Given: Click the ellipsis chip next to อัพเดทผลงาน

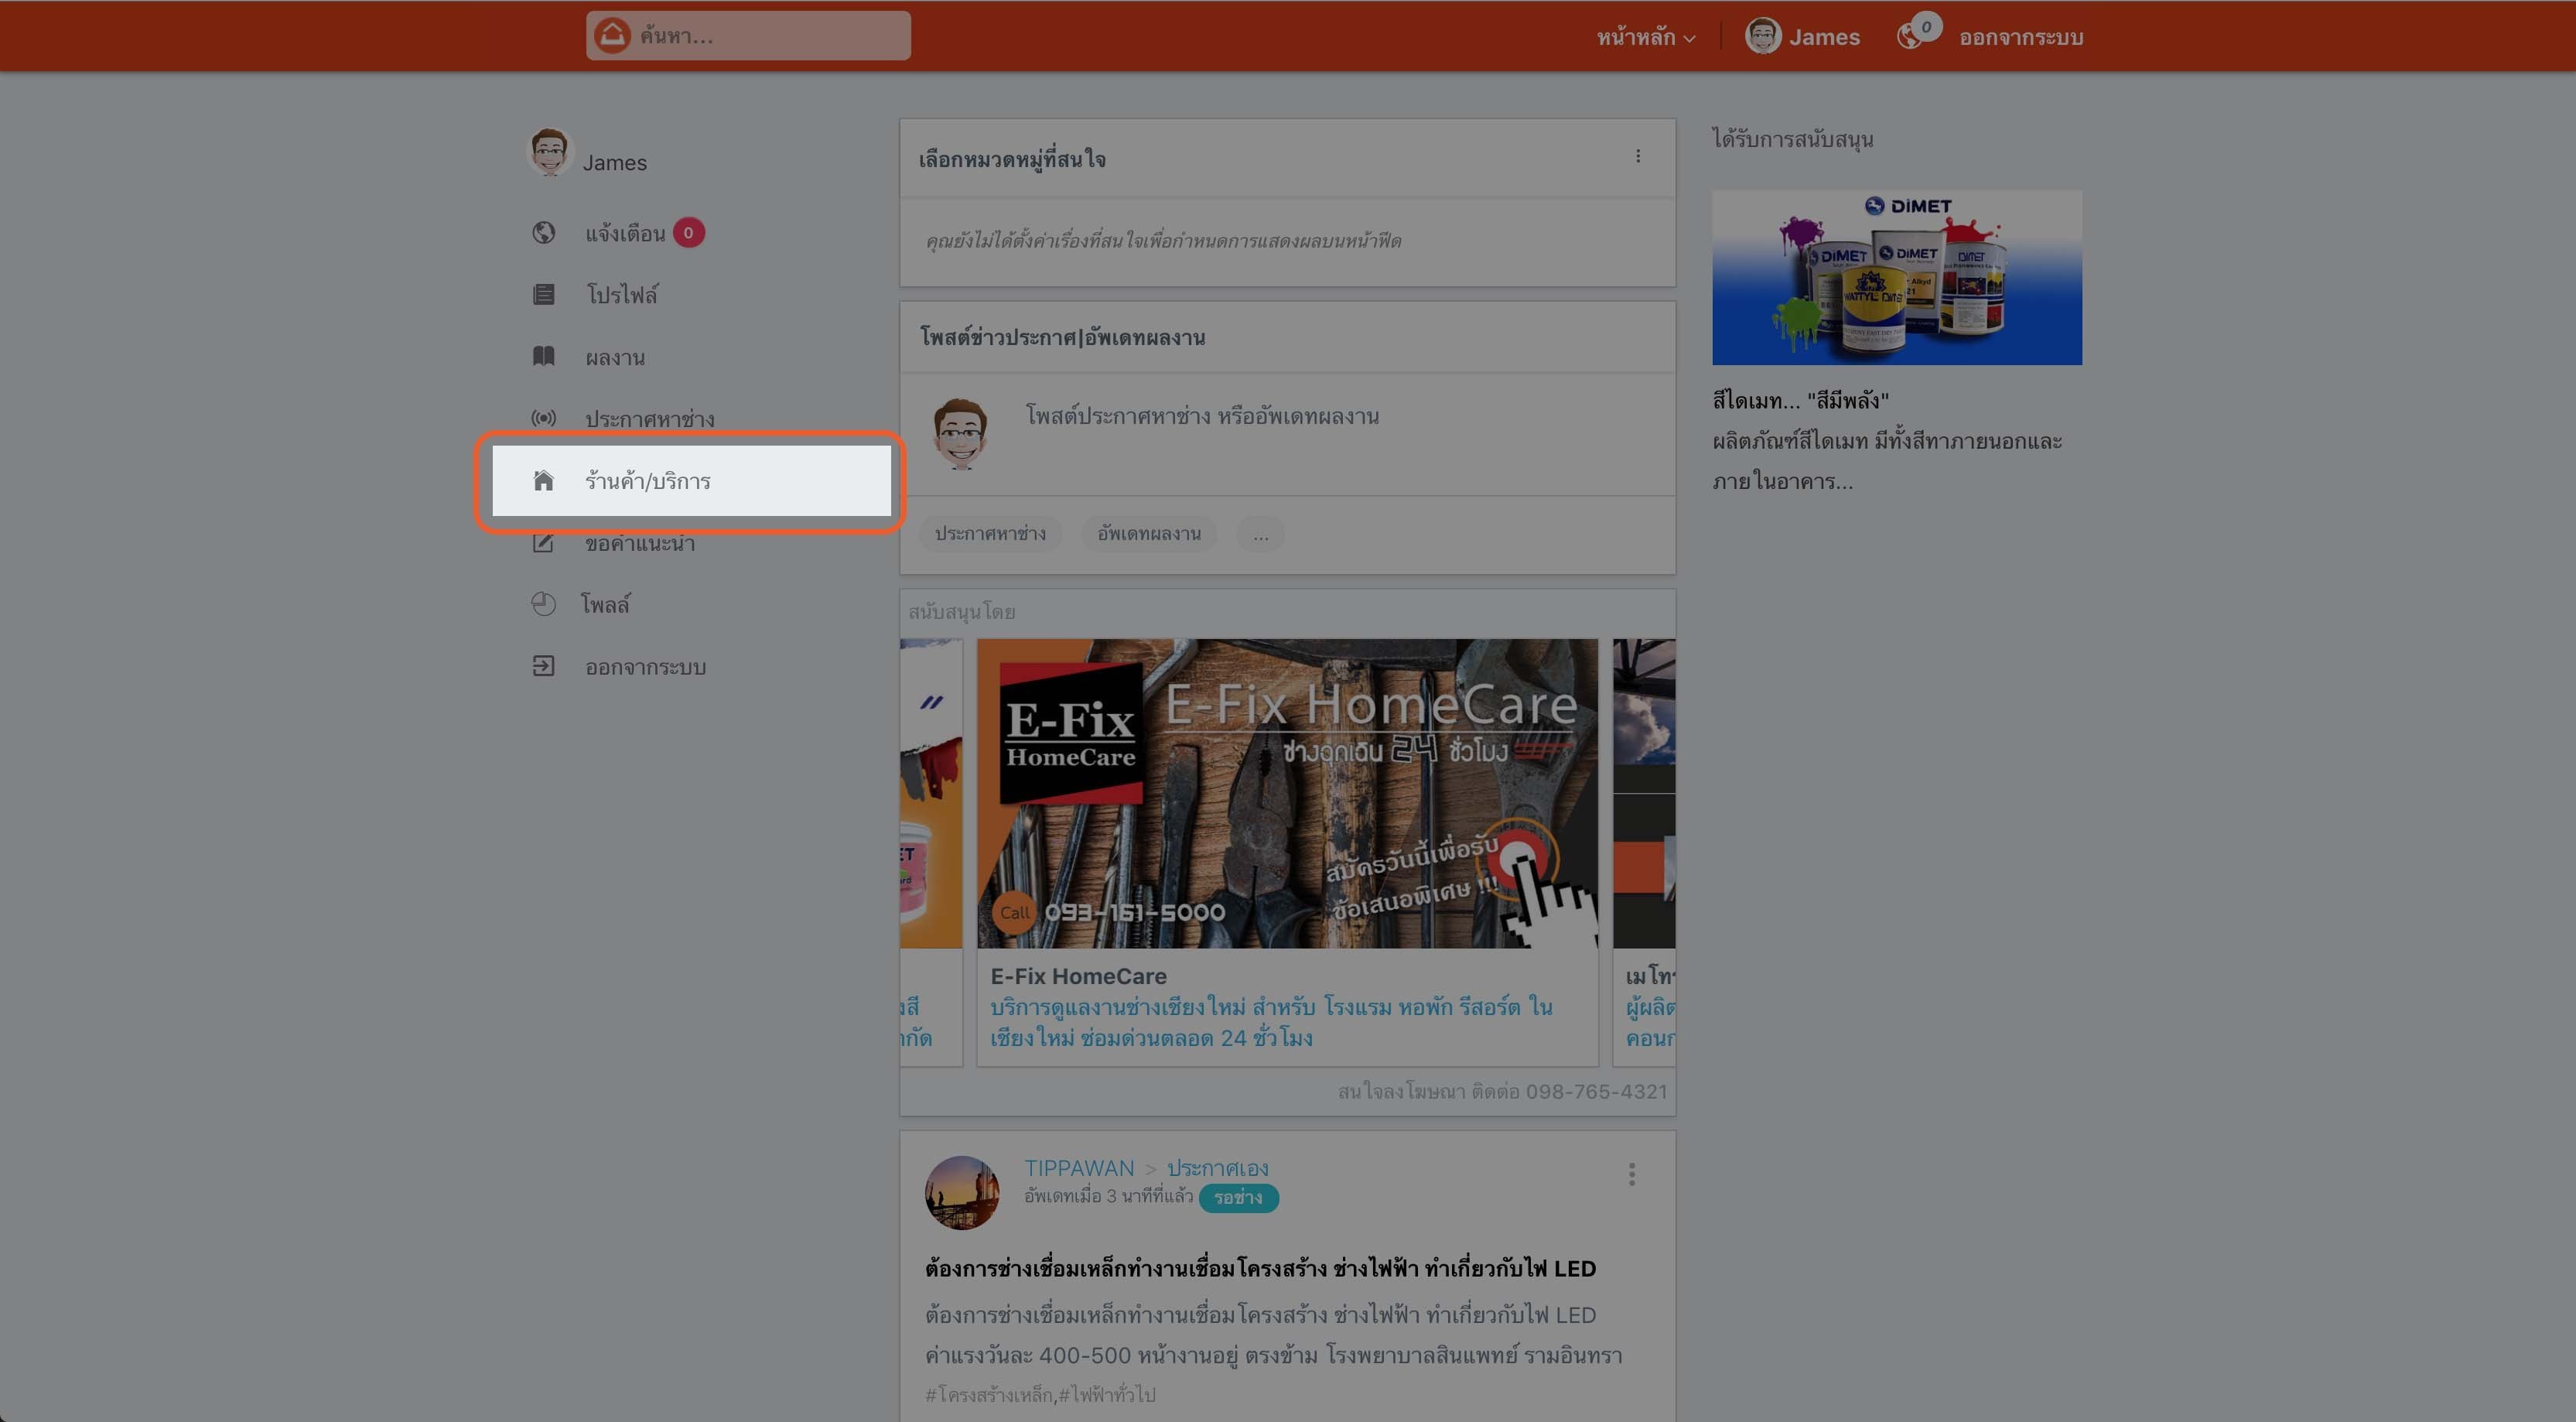Looking at the screenshot, I should 1260,533.
